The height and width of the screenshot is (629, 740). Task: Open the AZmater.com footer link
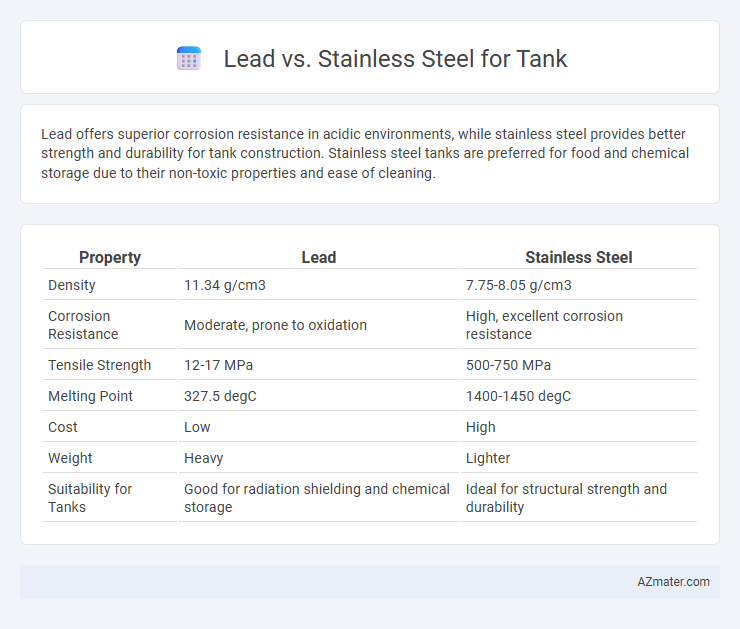pos(673,582)
